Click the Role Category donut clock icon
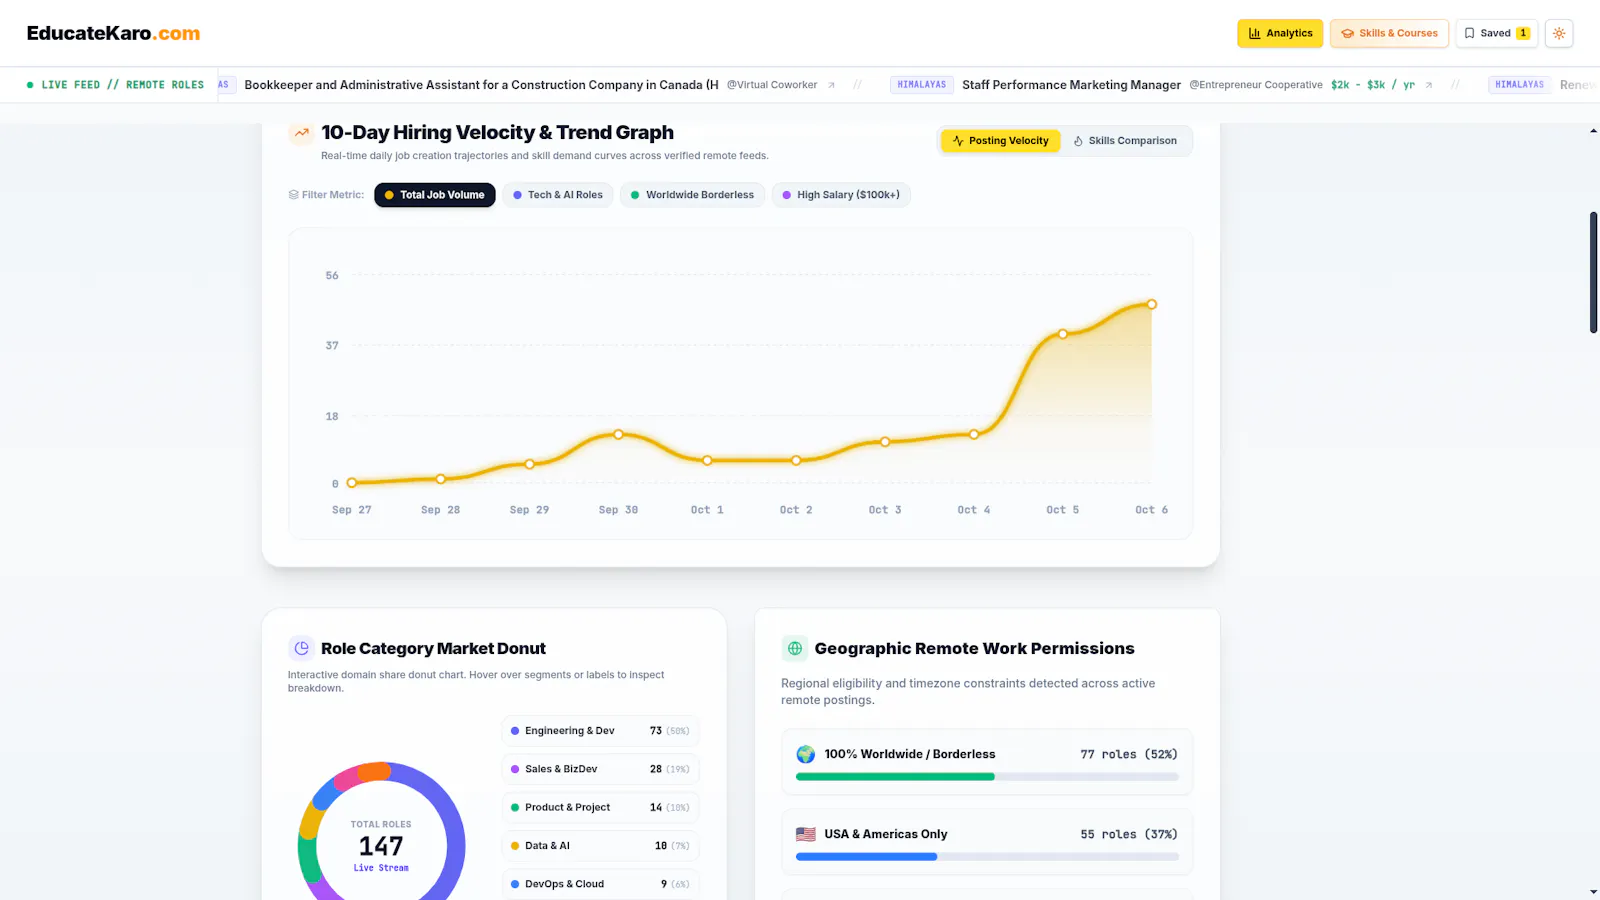 (301, 648)
